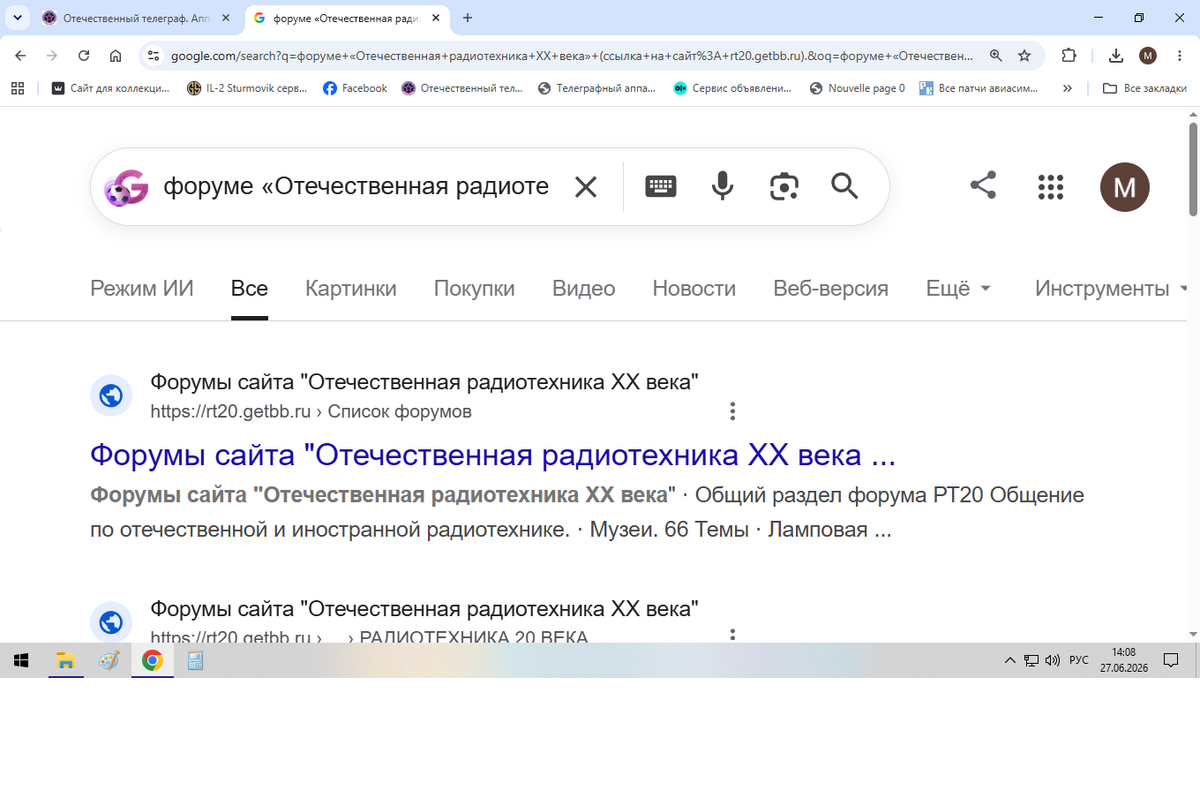Start voice search with microphone
Screen dimensions: 1200x798
(723, 186)
